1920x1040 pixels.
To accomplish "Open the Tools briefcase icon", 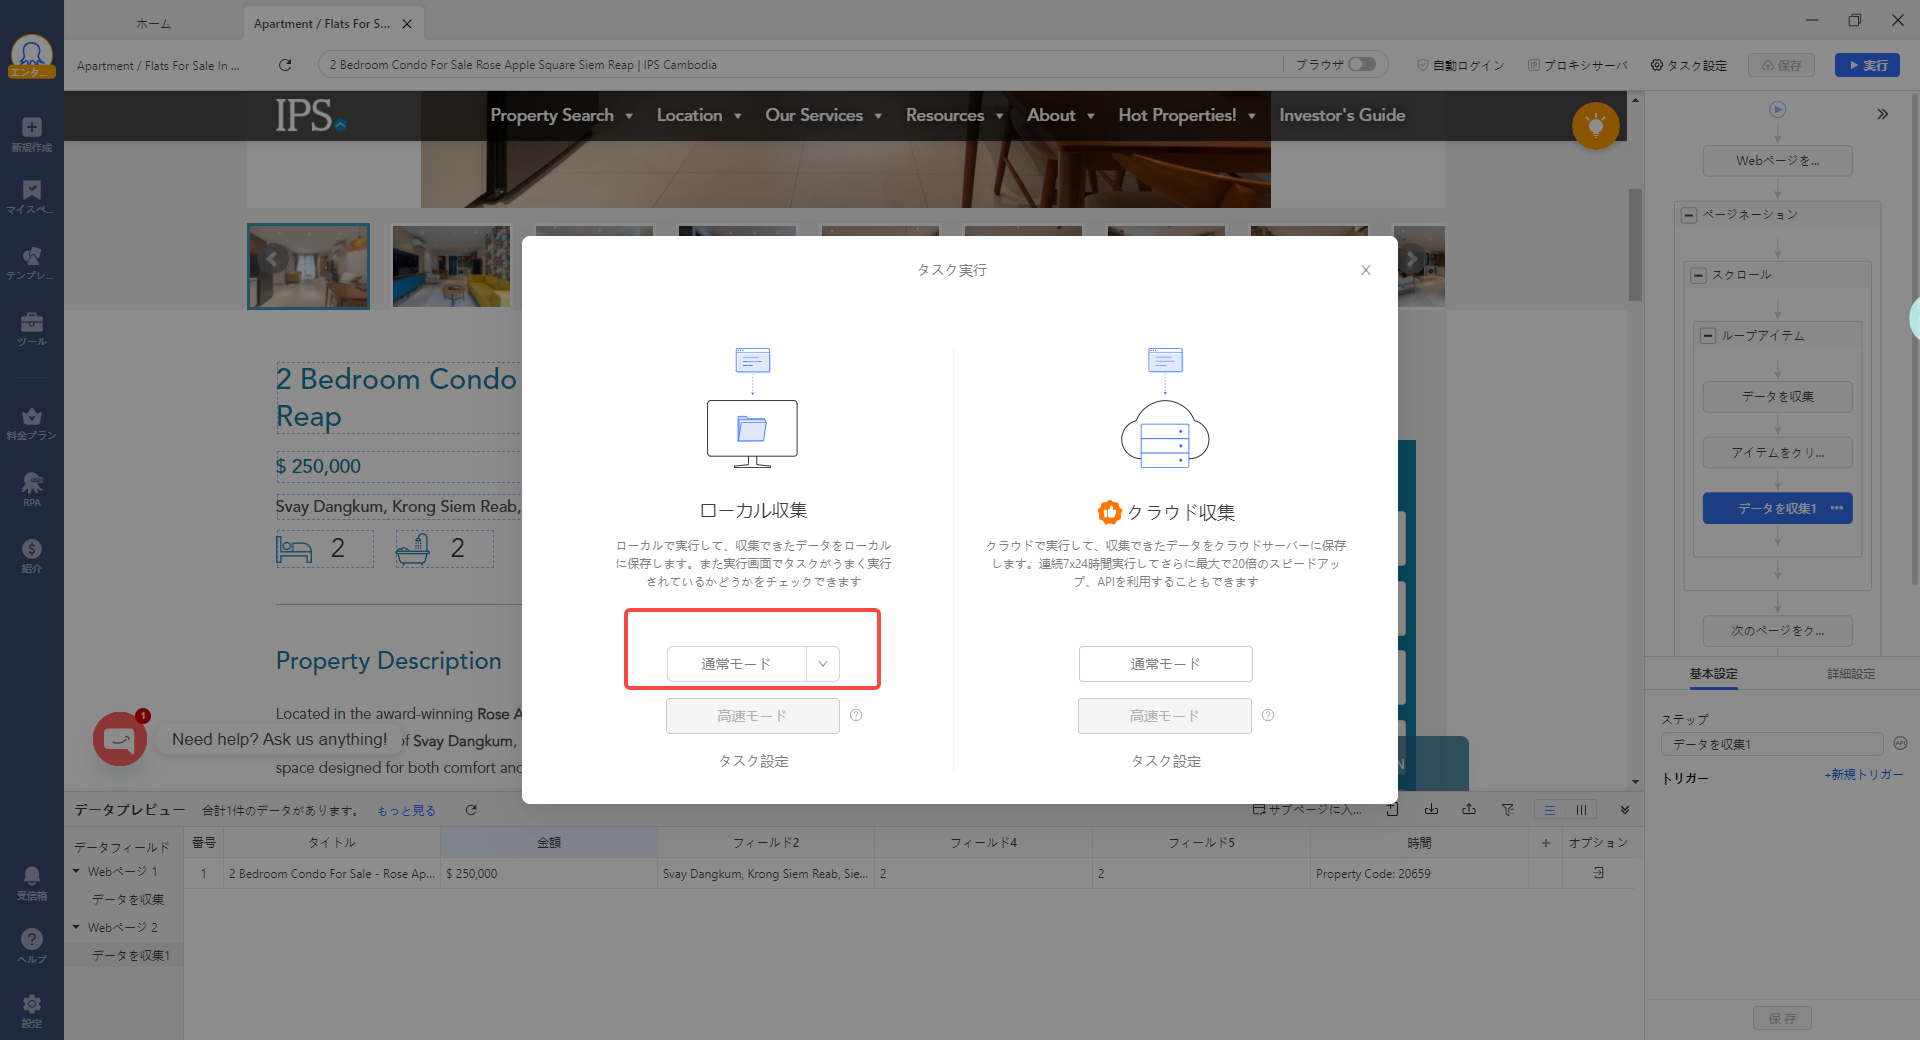I will (31, 327).
